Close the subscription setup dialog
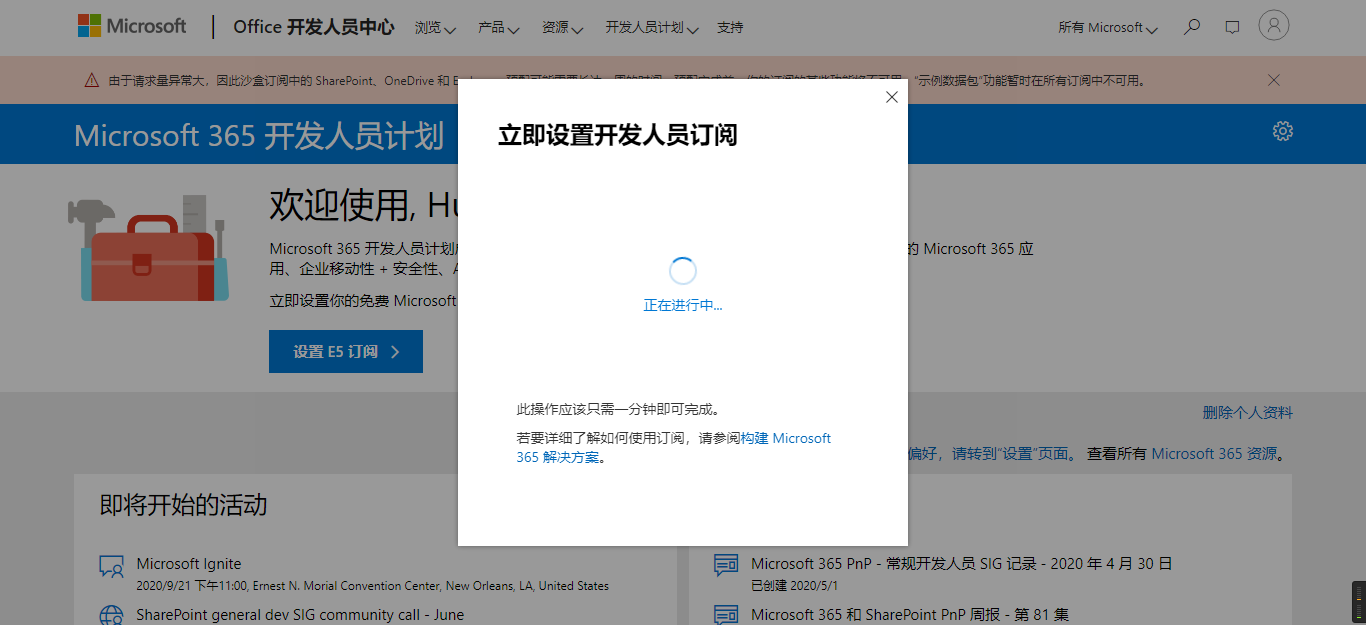 pyautogui.click(x=892, y=97)
